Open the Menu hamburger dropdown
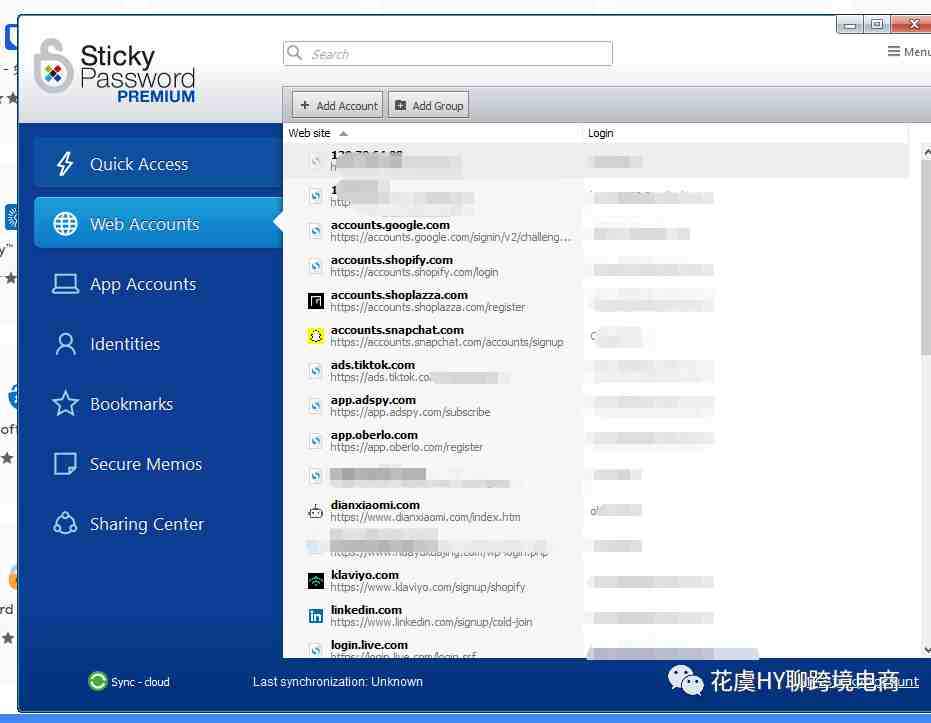Image resolution: width=931 pixels, height=723 pixels. pos(908,52)
